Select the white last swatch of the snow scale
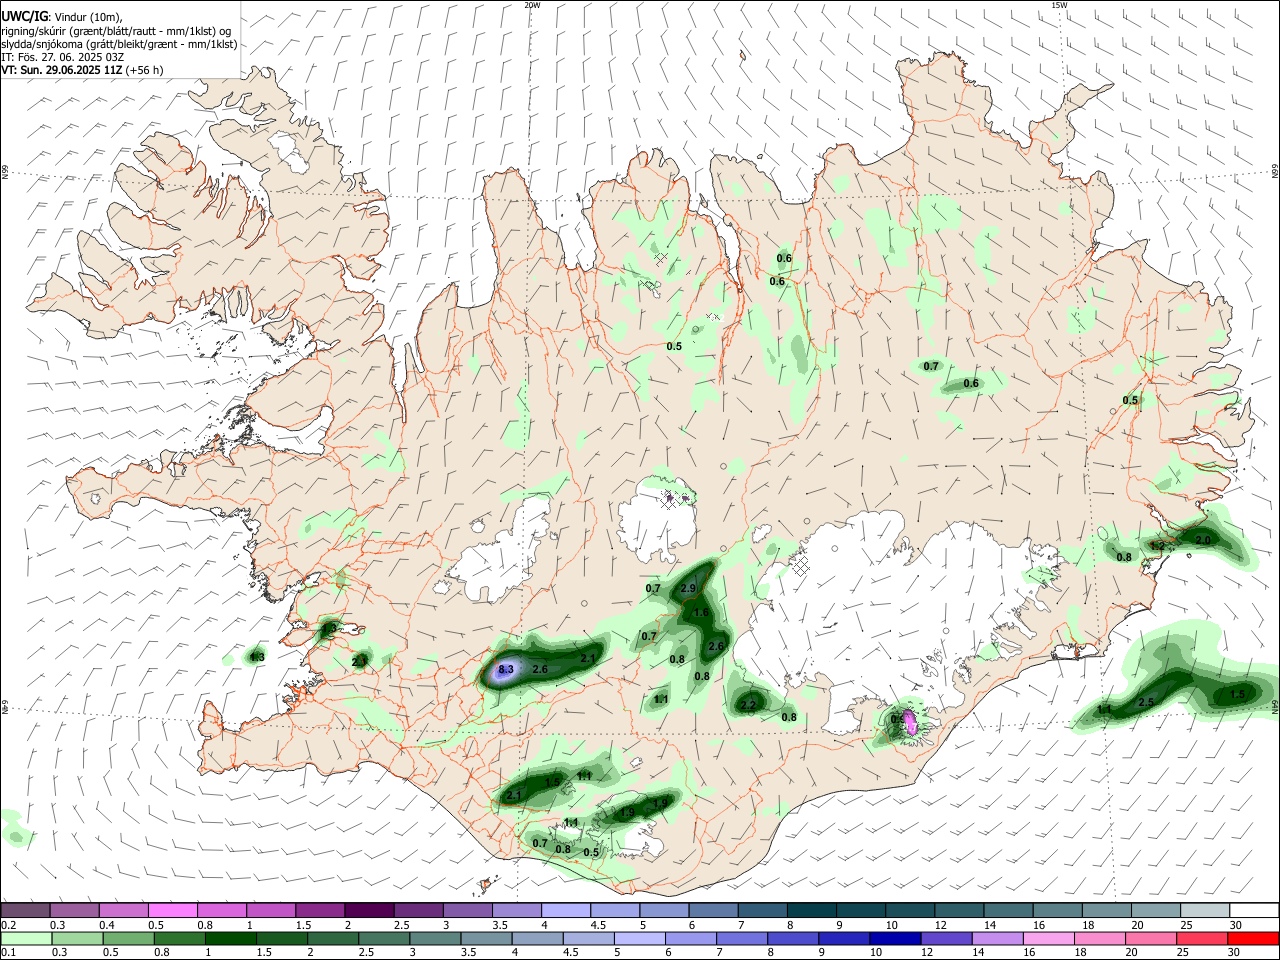This screenshot has height=960, width=1280. tap(1254, 910)
